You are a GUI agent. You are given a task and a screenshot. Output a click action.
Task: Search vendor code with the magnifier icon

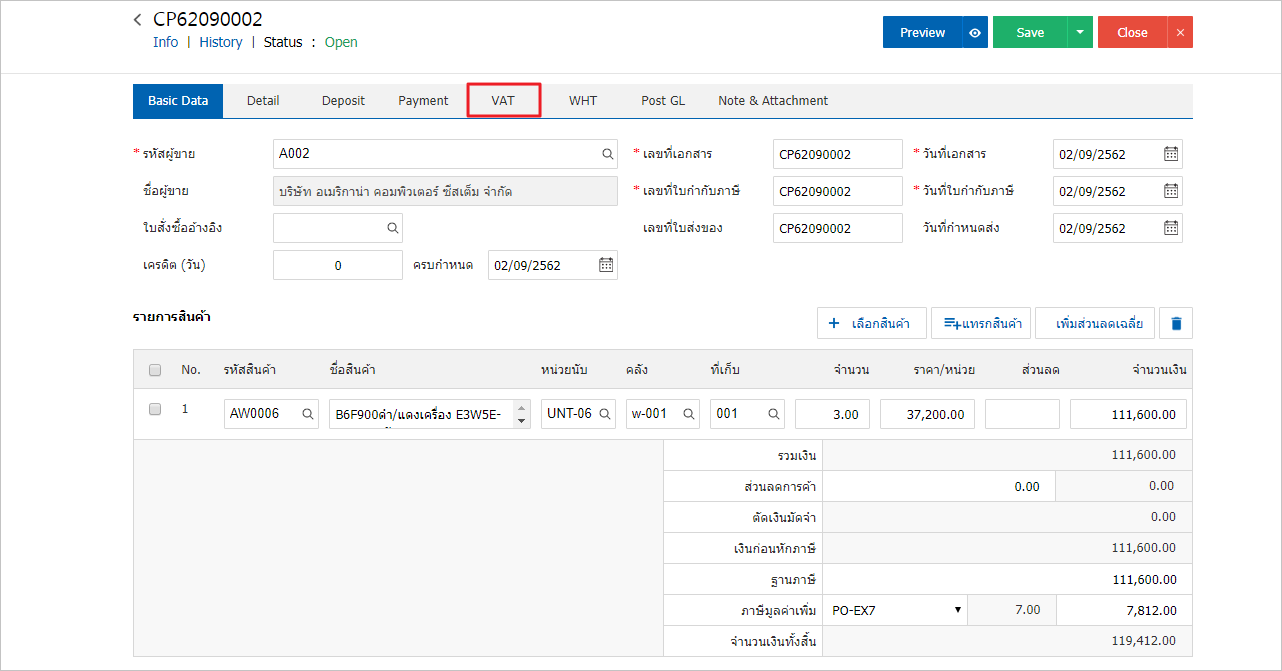607,154
